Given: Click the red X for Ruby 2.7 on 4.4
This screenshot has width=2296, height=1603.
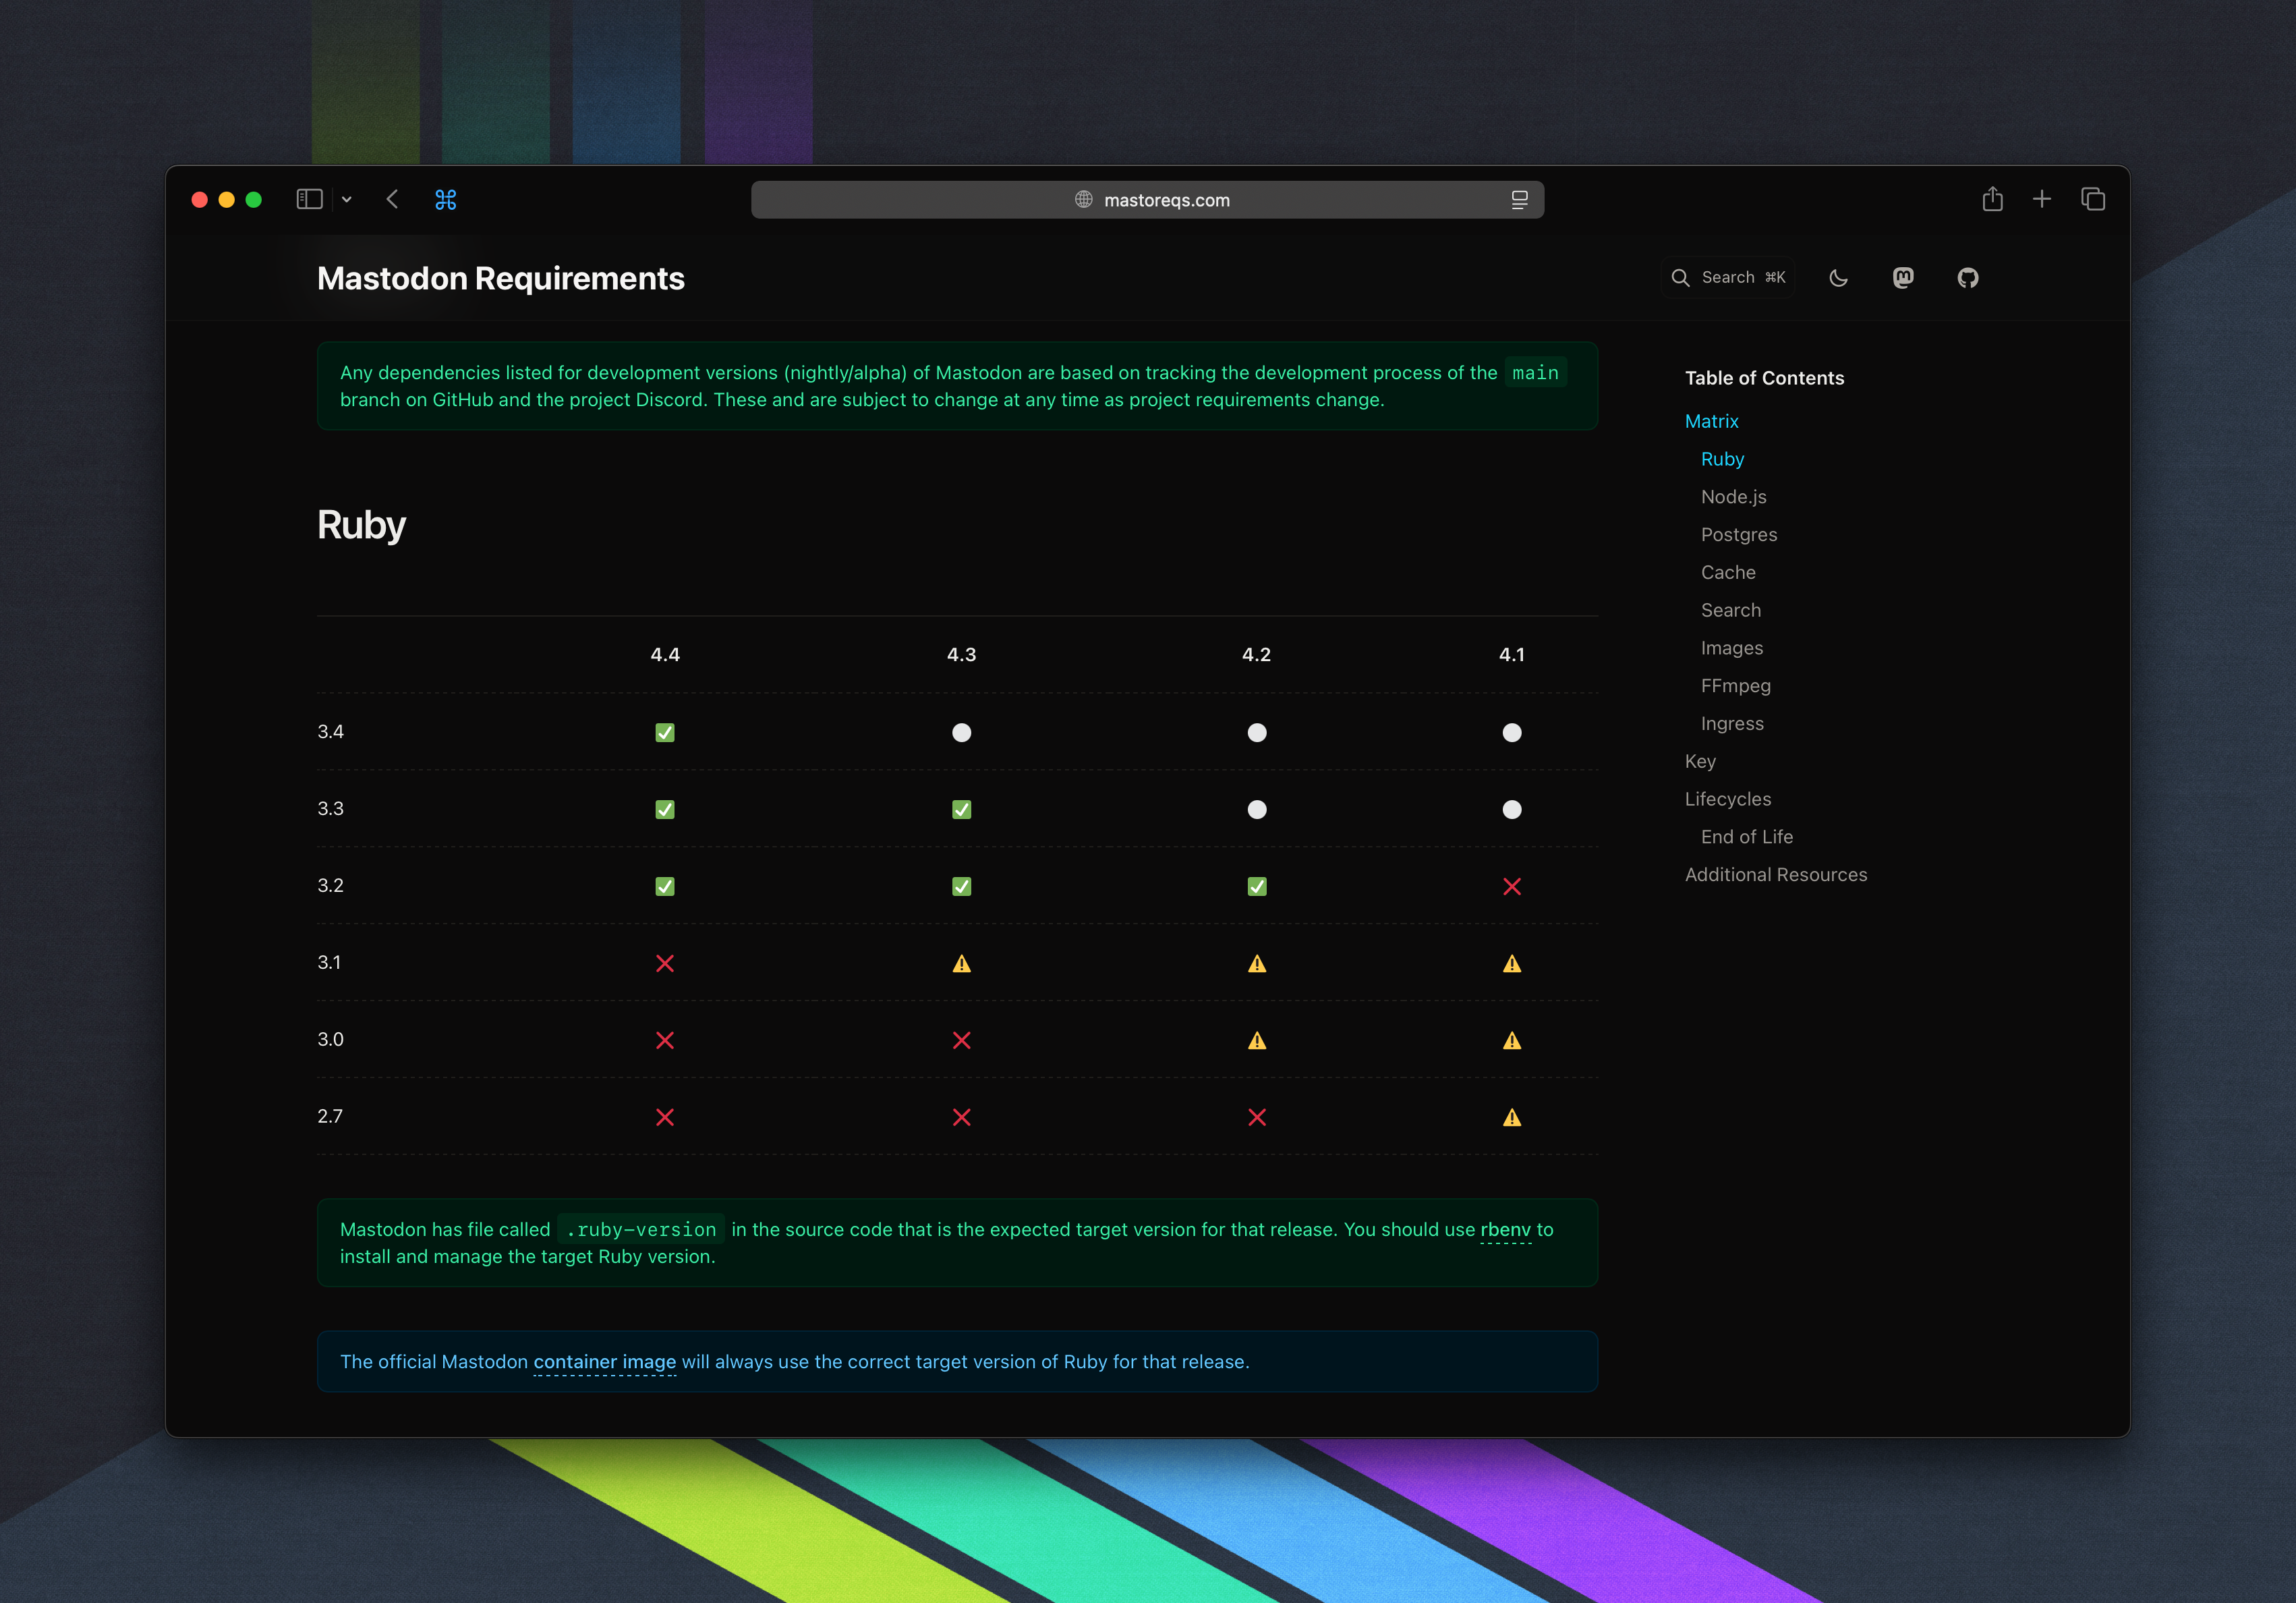Looking at the screenshot, I should (x=665, y=1118).
